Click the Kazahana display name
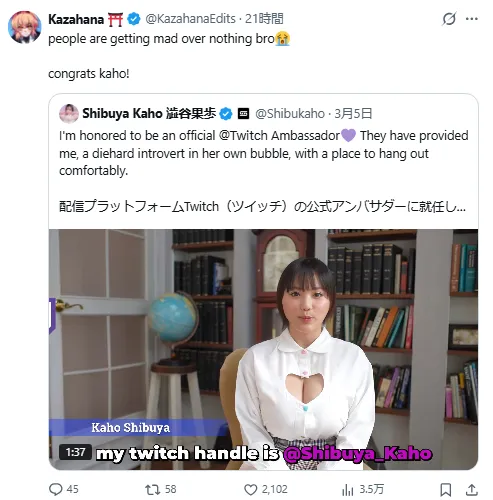This screenshot has width=493, height=500. pyautogui.click(x=76, y=19)
